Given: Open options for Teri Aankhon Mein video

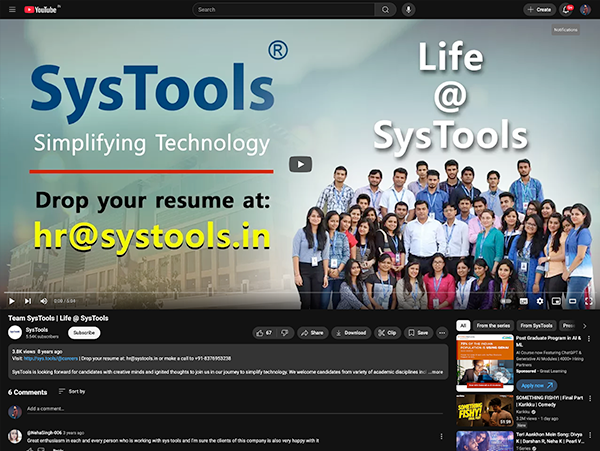Looking at the screenshot, I should pos(590,435).
